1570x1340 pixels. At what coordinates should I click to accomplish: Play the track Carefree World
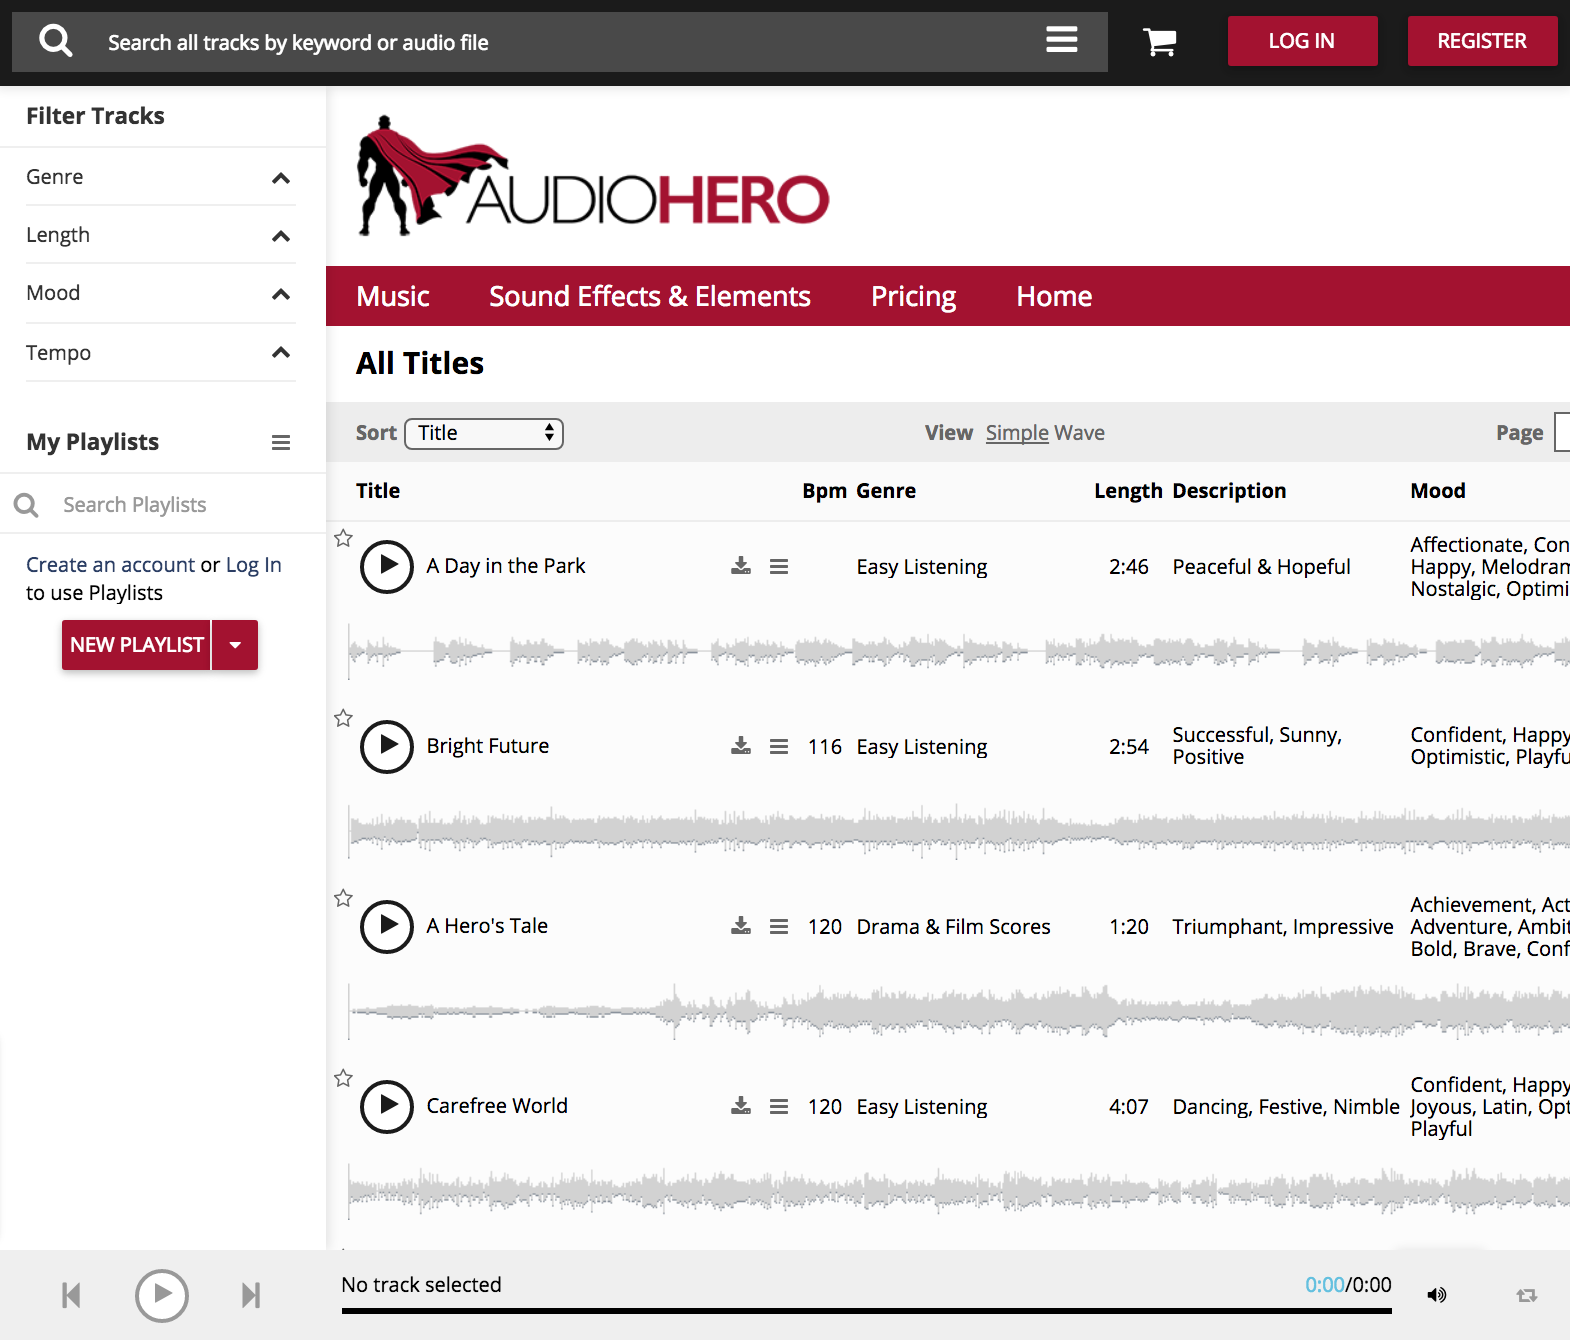[x=387, y=1107]
